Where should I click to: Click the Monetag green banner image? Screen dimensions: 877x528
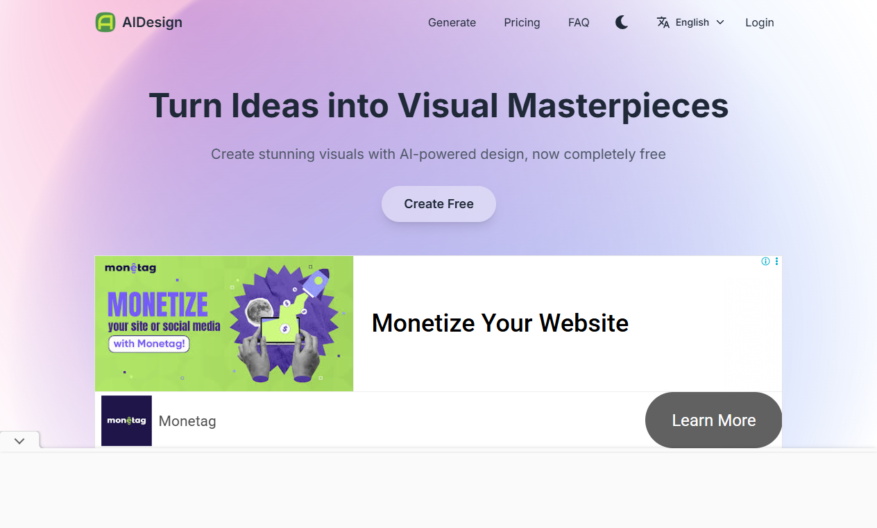point(224,323)
